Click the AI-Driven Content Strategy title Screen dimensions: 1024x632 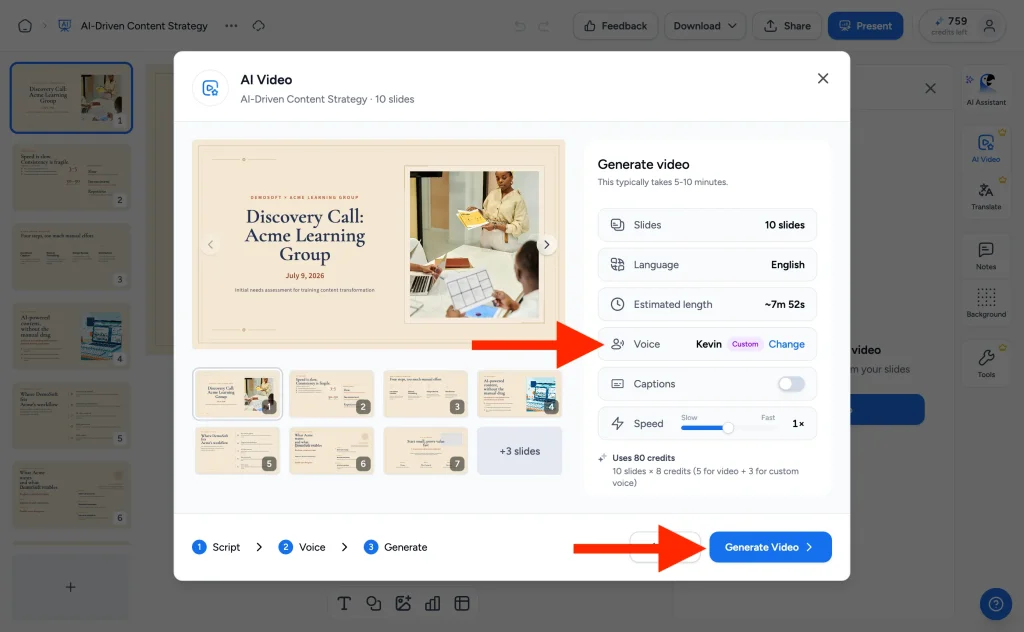click(x=144, y=26)
